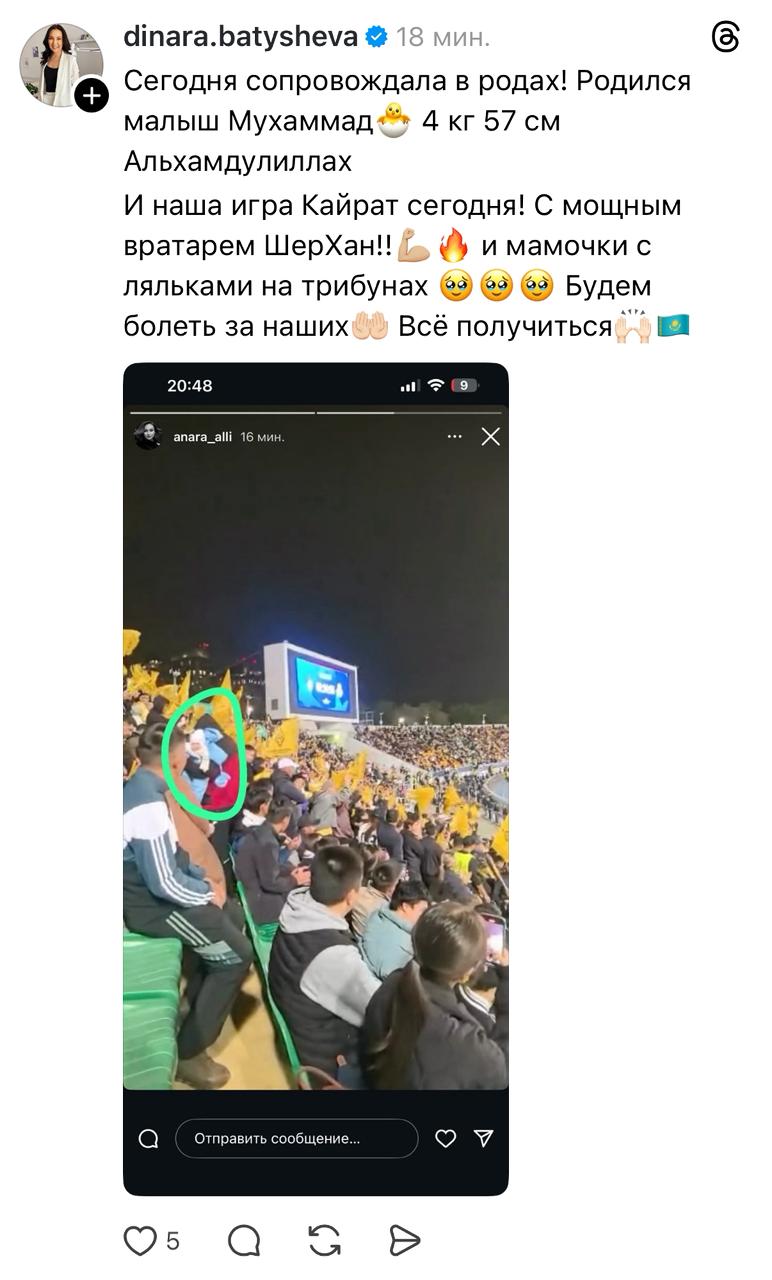Screen dimensions: 772x1280
Task: Close the story with X icon
Action: (490, 436)
